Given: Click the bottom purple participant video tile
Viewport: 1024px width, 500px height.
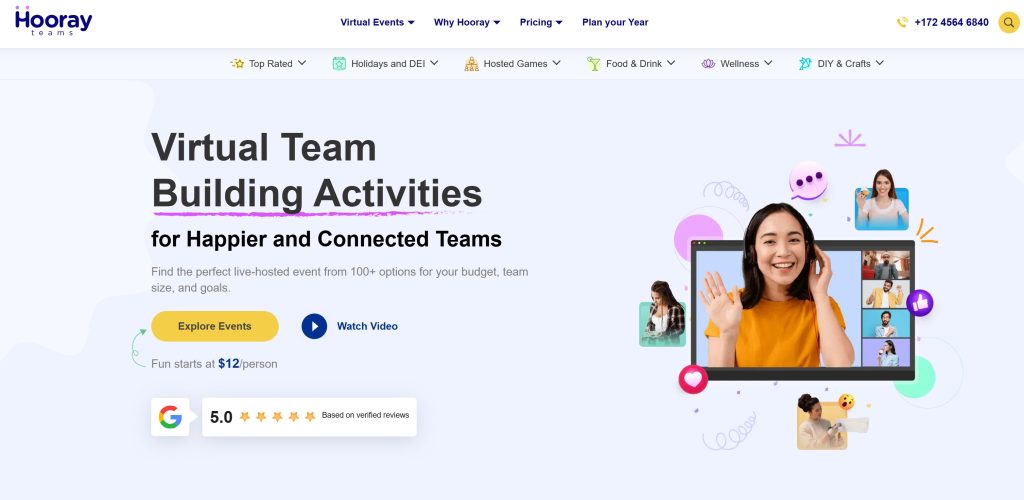Looking at the screenshot, I should pyautogui.click(x=886, y=352).
